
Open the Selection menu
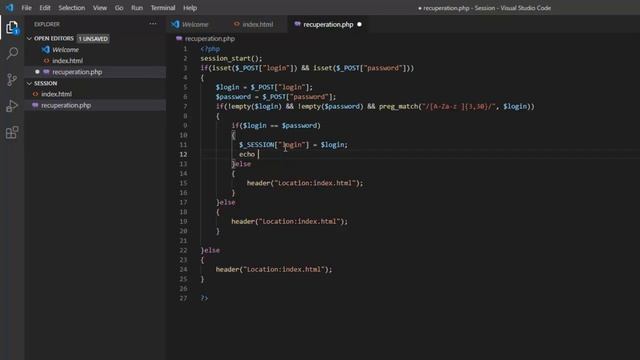click(72, 8)
